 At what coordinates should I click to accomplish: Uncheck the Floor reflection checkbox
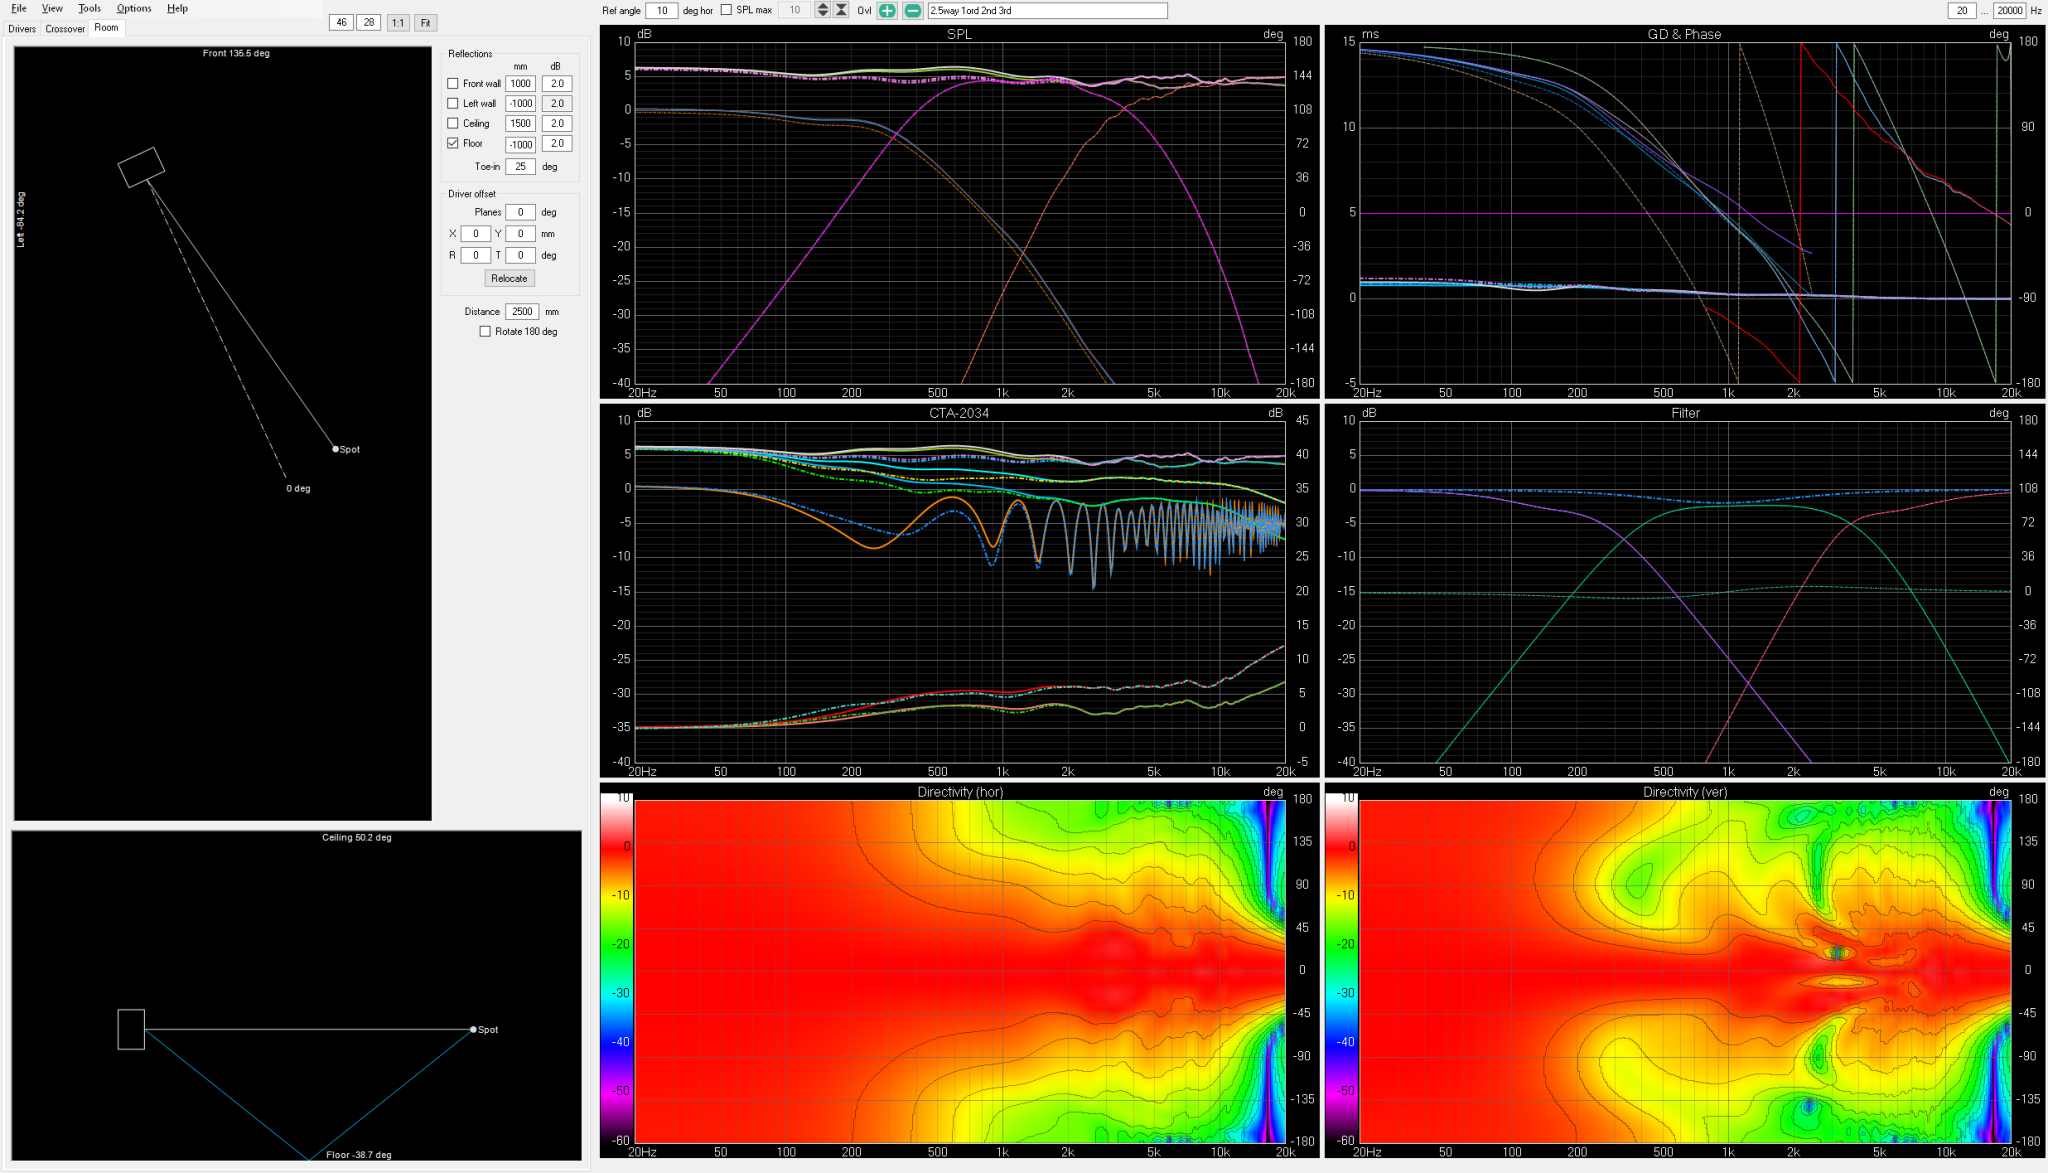[x=453, y=144]
